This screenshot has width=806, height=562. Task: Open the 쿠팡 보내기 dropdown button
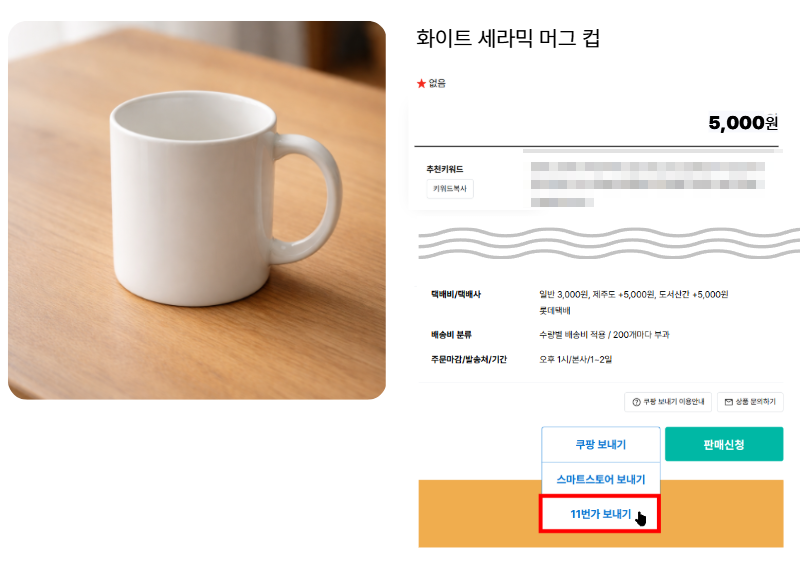tap(600, 444)
